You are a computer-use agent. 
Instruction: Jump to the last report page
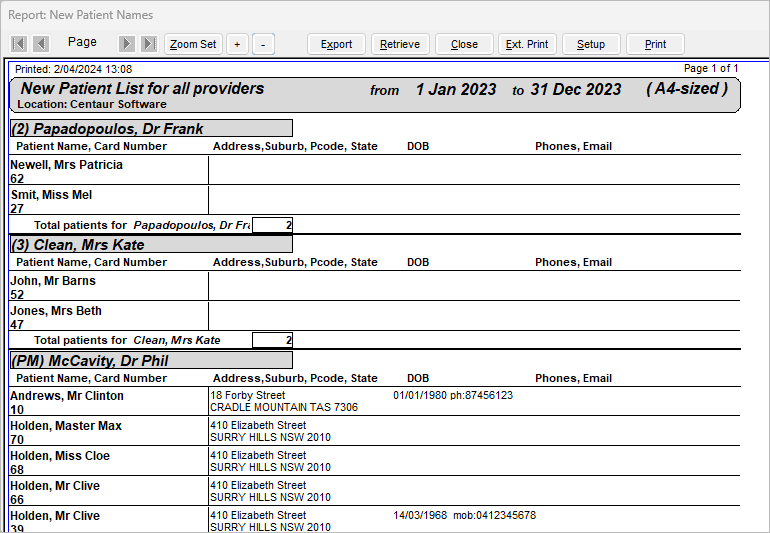click(x=149, y=44)
